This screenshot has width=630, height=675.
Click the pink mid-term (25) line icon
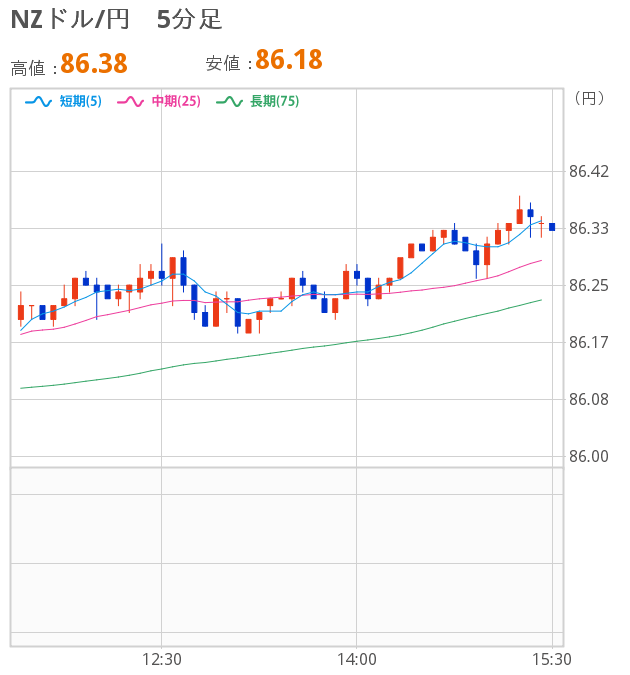pyautogui.click(x=130, y=102)
